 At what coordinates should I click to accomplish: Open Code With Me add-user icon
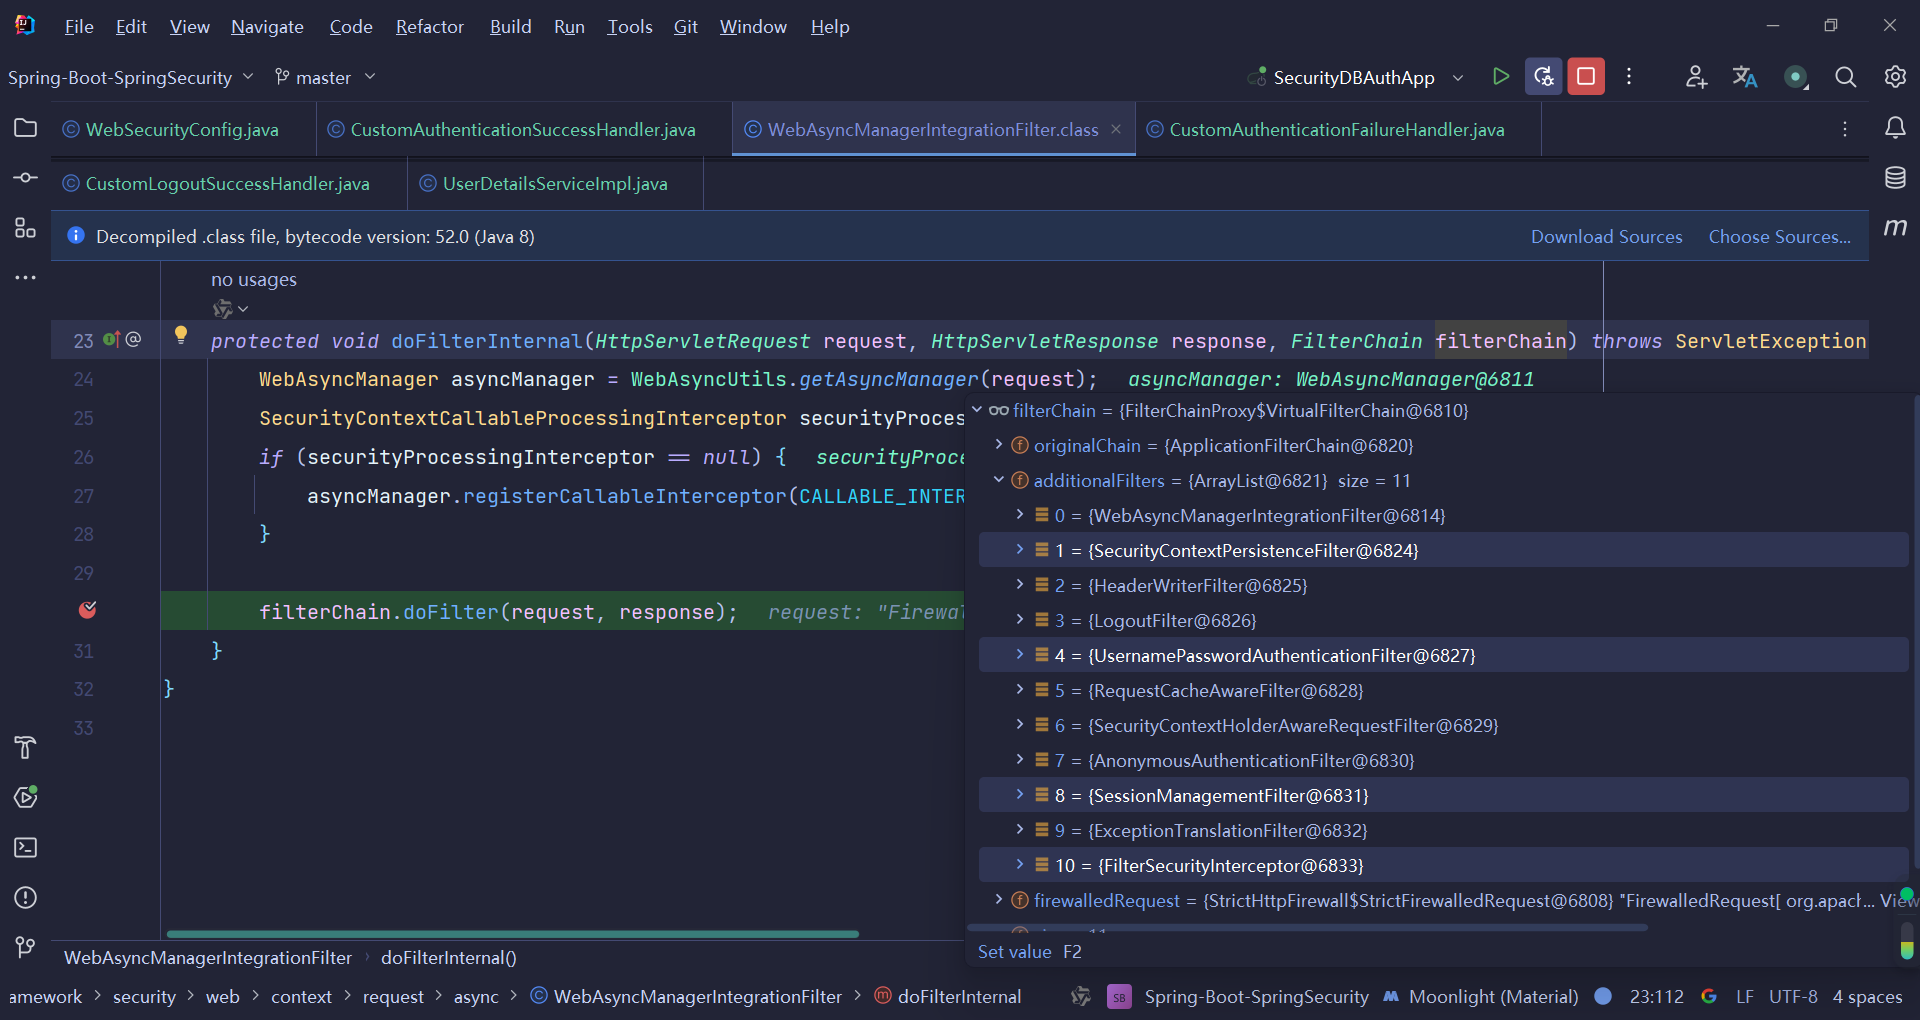point(1696,77)
